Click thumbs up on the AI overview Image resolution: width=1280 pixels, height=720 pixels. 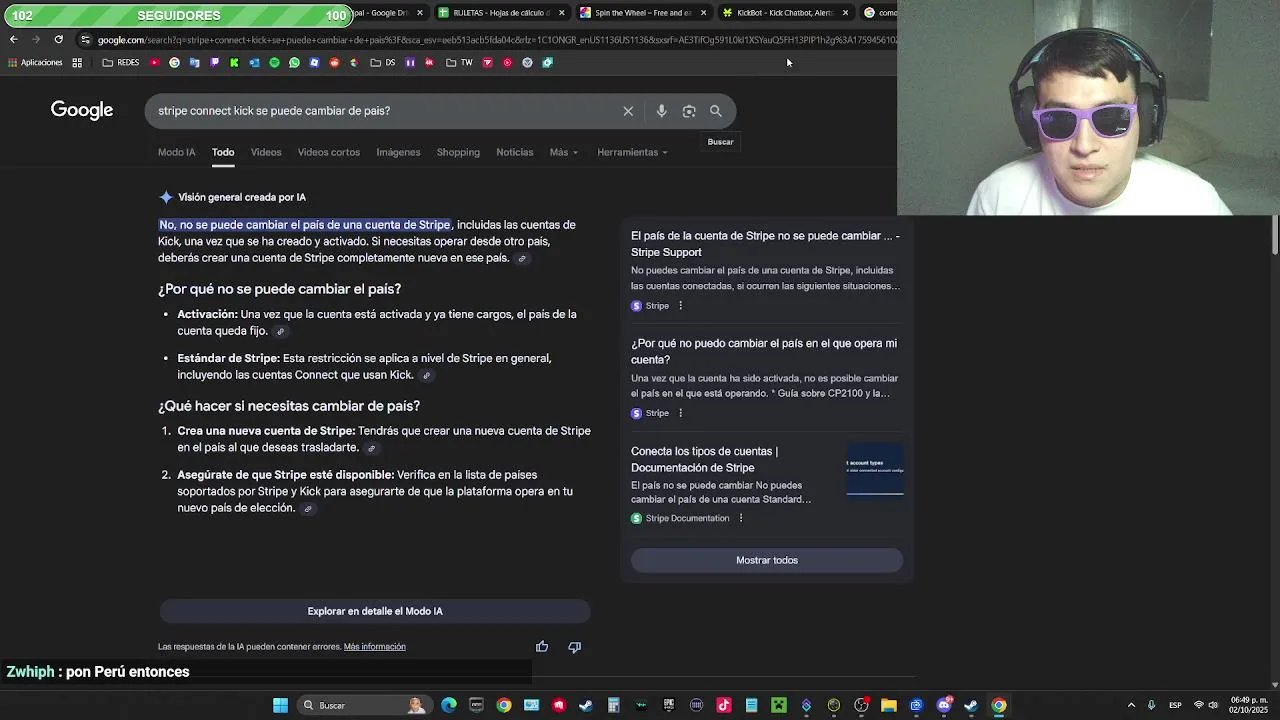tap(542, 647)
